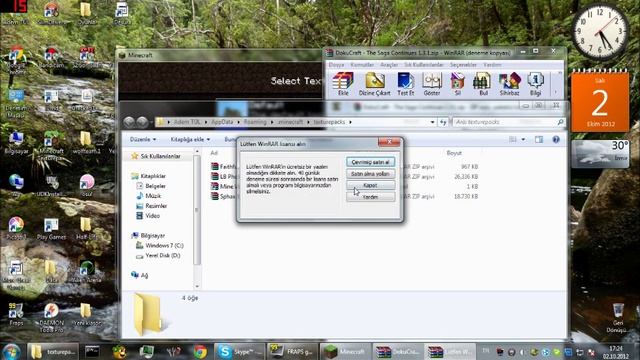The width and height of the screenshot is (640, 360).
Task: Switch to the FRAPS taskbar button
Action: click(x=291, y=351)
